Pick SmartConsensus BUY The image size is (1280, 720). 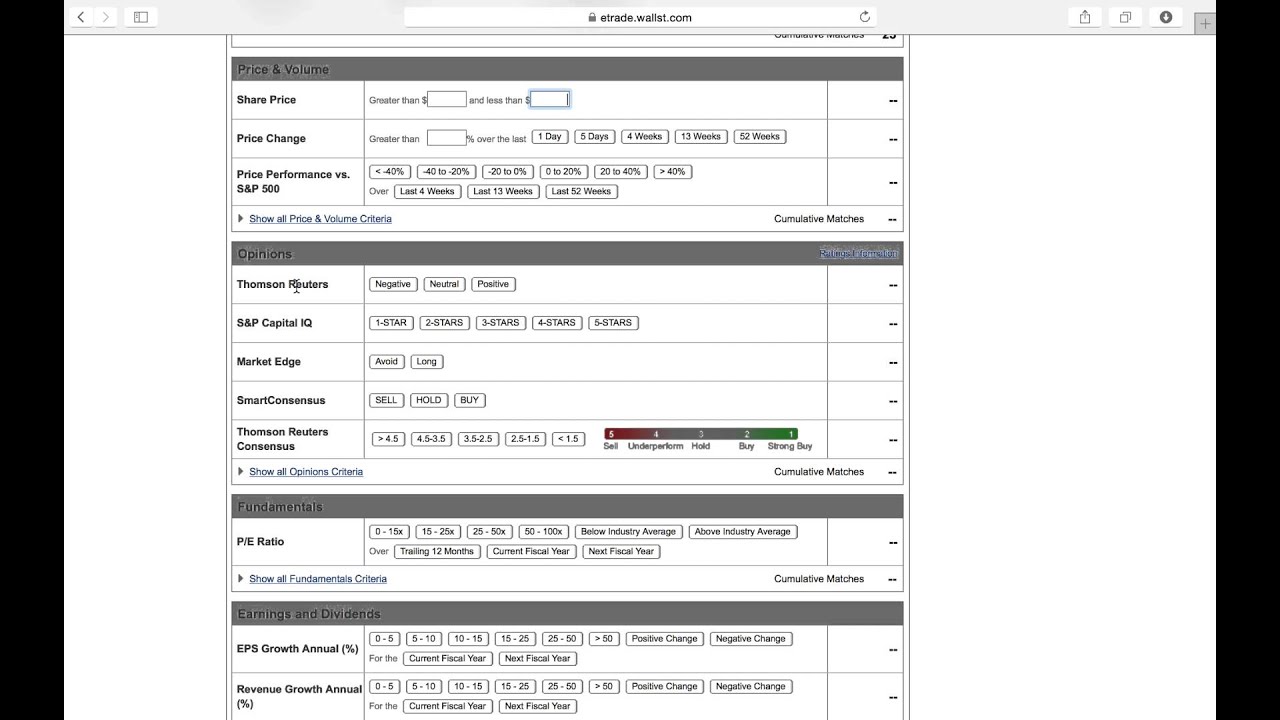(x=470, y=400)
